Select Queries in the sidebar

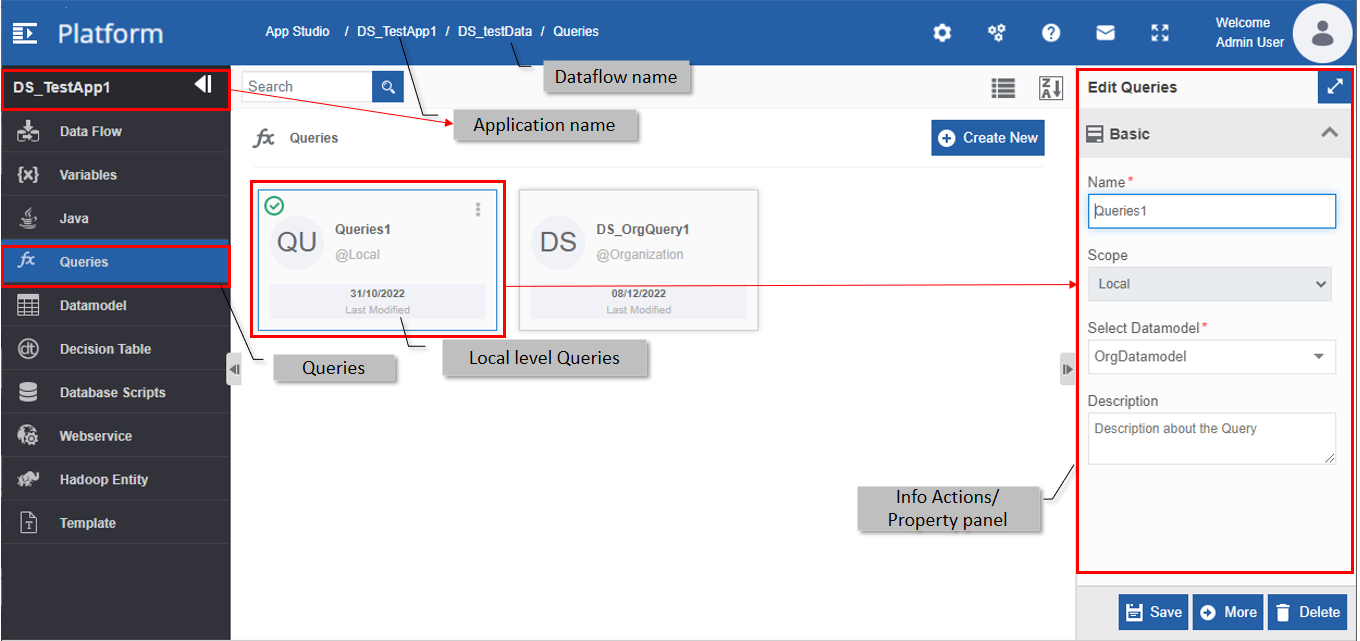coord(116,262)
